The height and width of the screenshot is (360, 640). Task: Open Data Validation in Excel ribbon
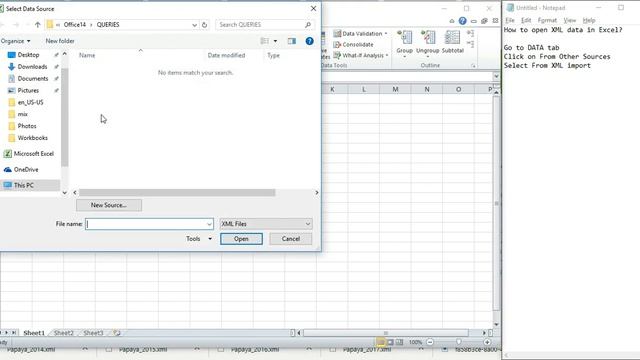click(360, 33)
